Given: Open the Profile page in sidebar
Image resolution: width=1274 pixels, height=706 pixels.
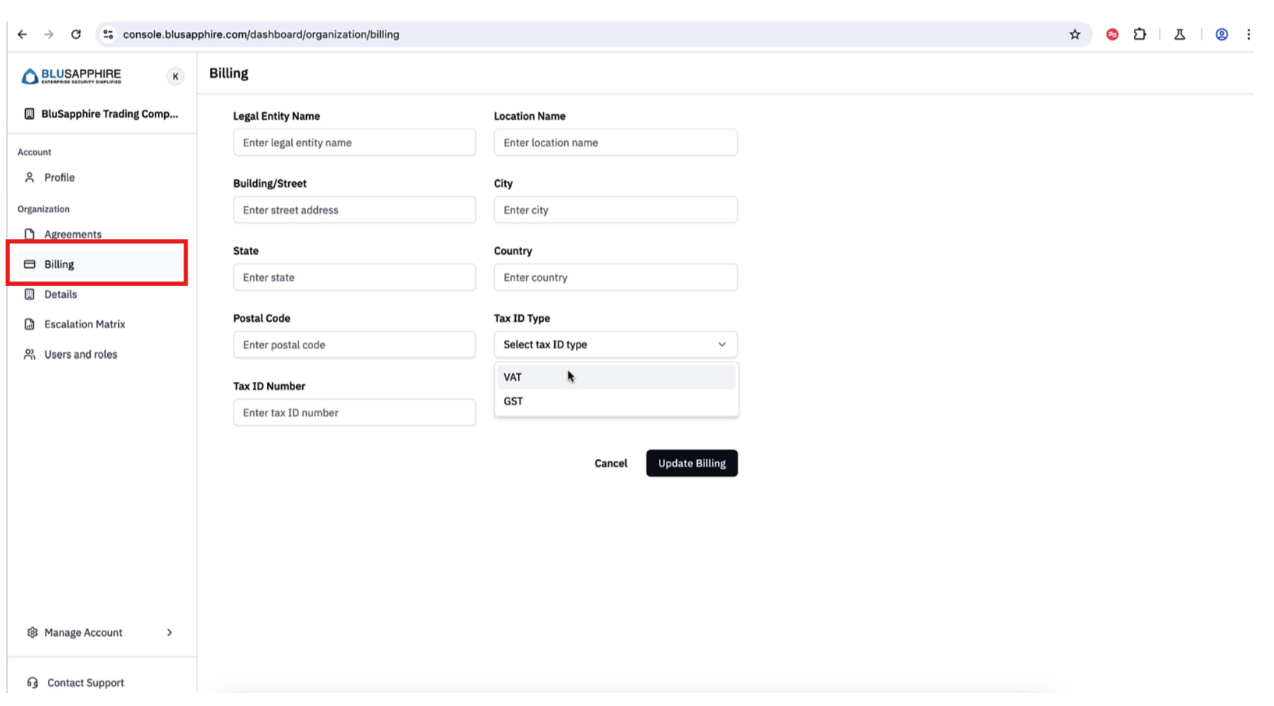Looking at the screenshot, I should [59, 177].
